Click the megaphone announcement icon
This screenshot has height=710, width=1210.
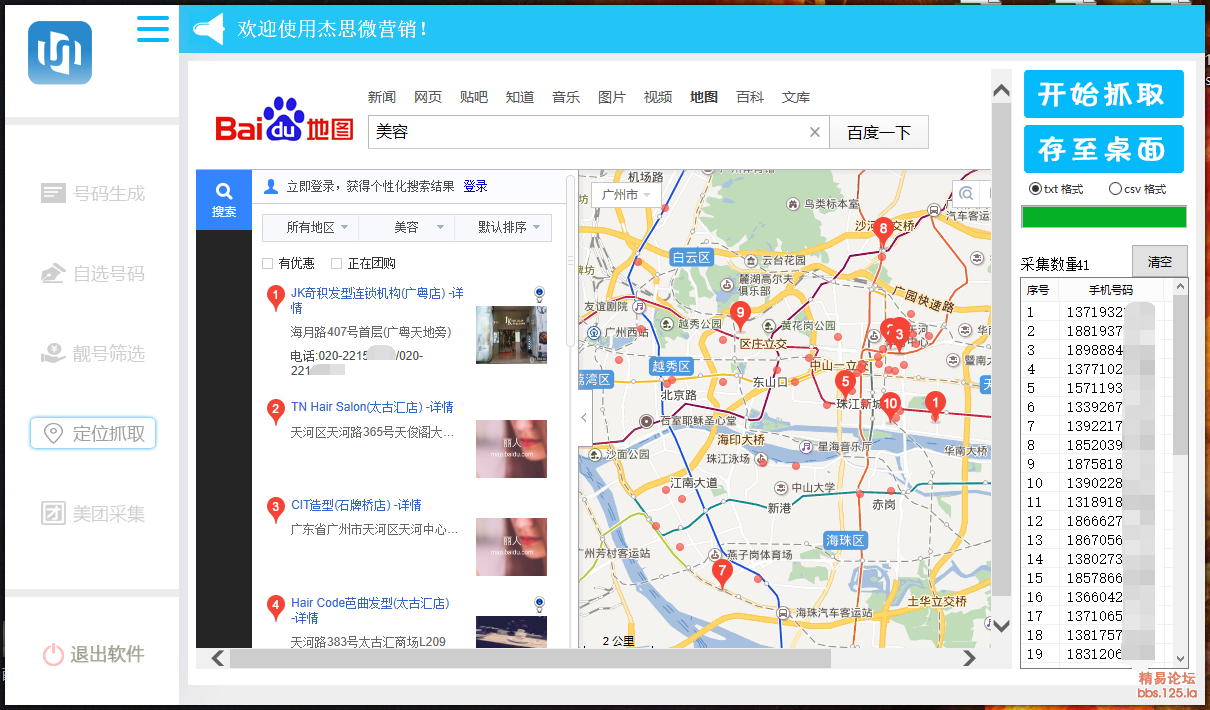[x=208, y=29]
